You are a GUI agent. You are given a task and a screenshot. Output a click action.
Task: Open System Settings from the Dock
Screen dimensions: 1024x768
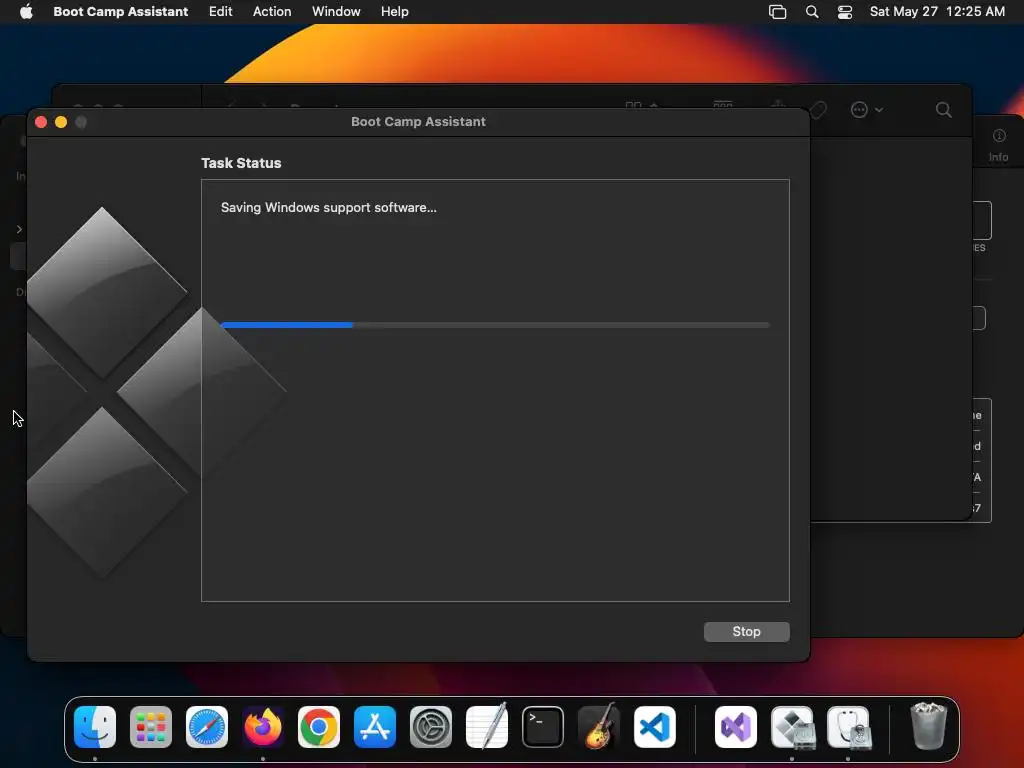431,727
